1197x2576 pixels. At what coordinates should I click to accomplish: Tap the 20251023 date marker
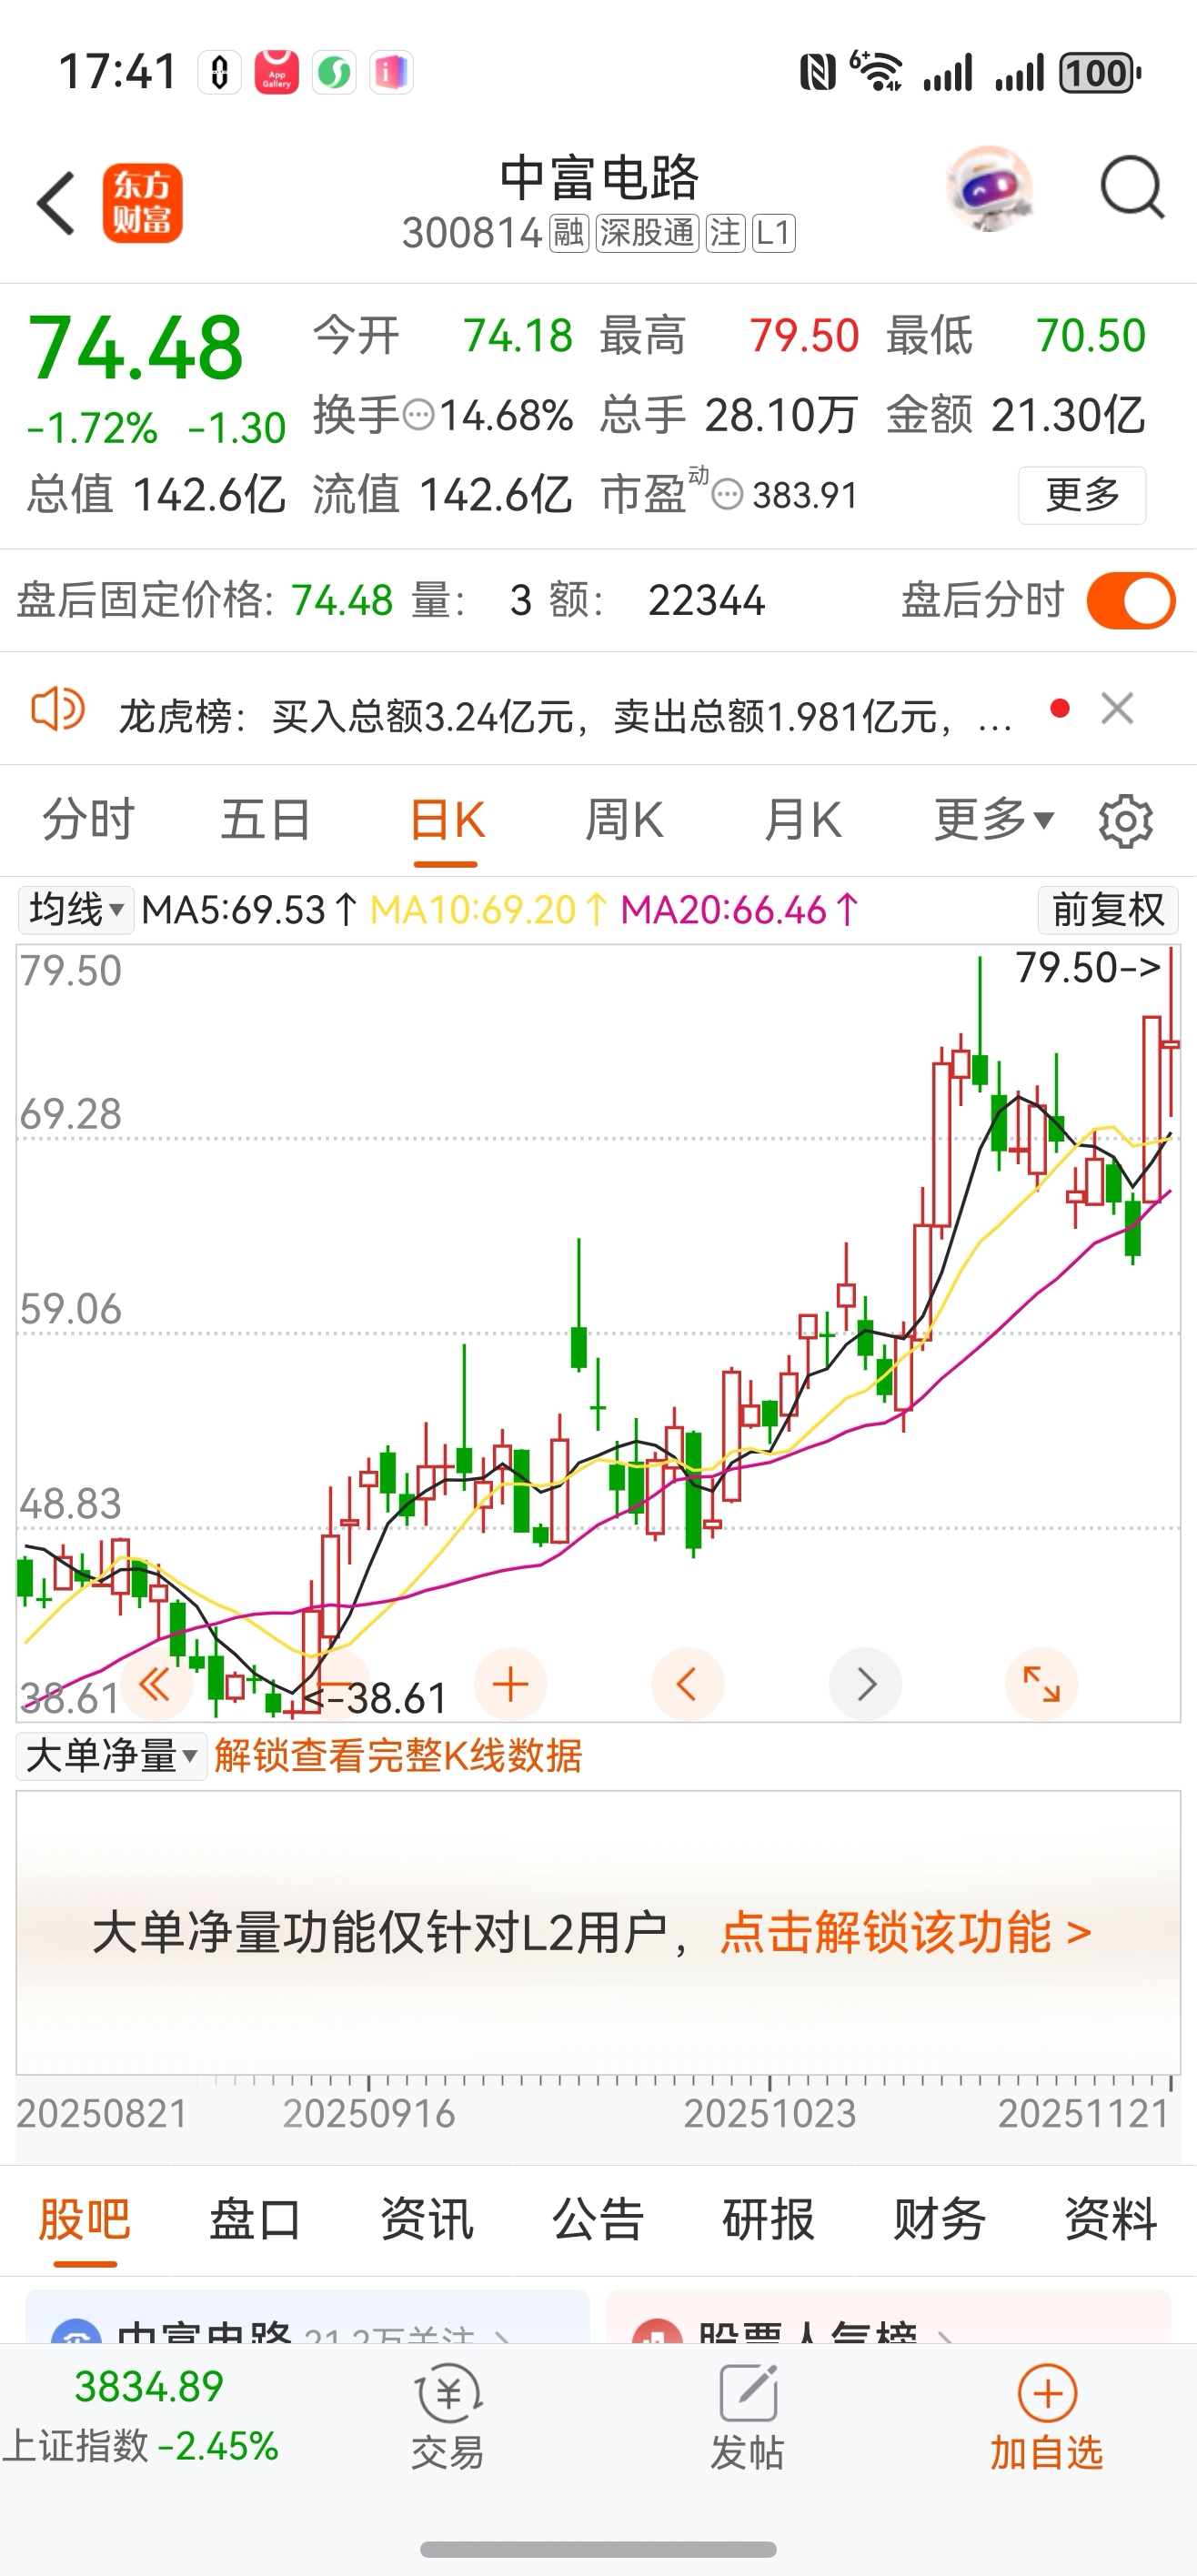(x=770, y=2113)
